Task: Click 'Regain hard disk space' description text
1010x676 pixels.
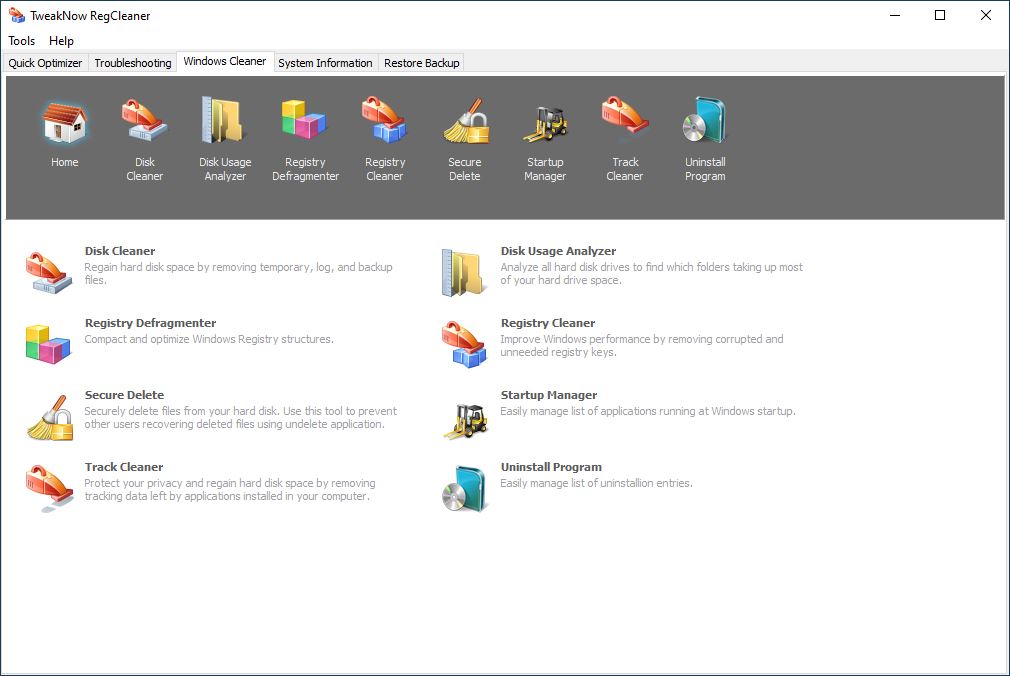Action: [238, 274]
